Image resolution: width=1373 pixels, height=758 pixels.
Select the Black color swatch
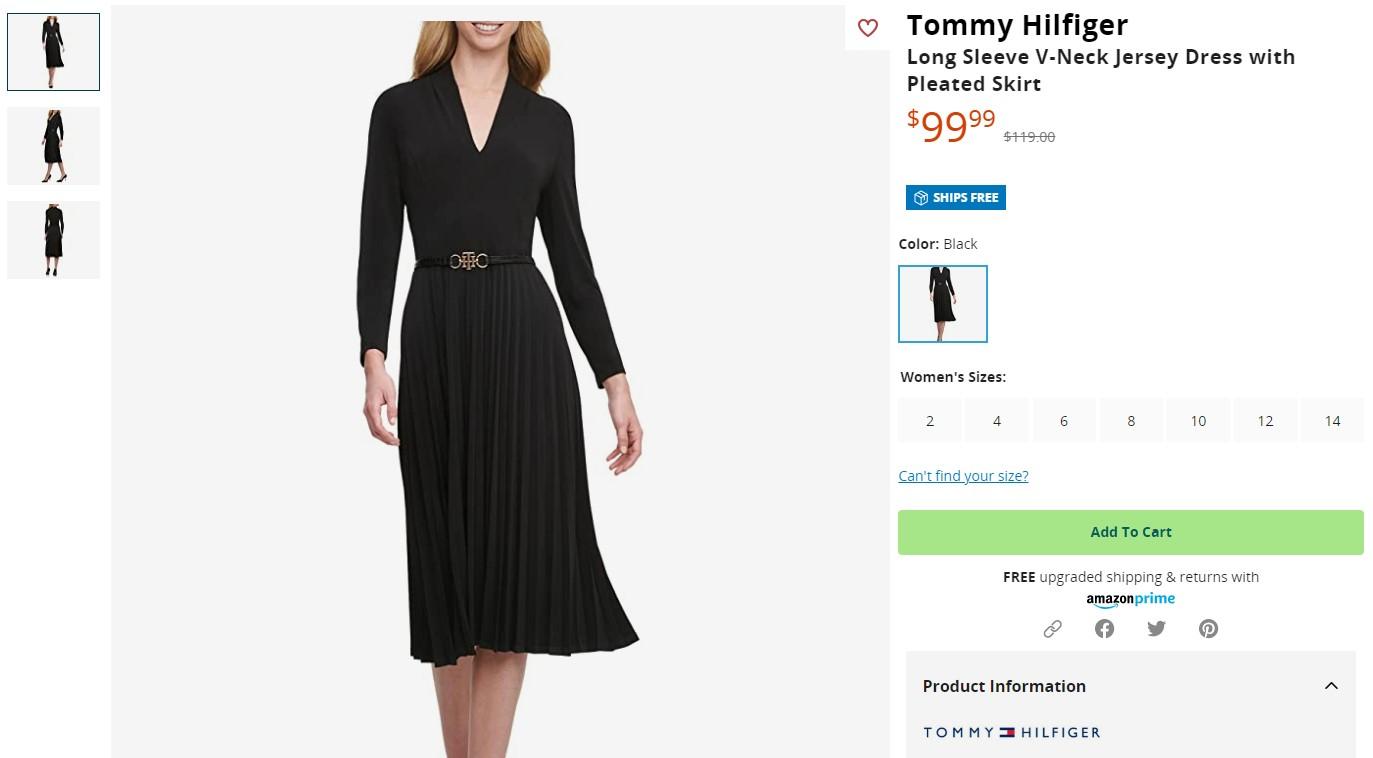[942, 304]
